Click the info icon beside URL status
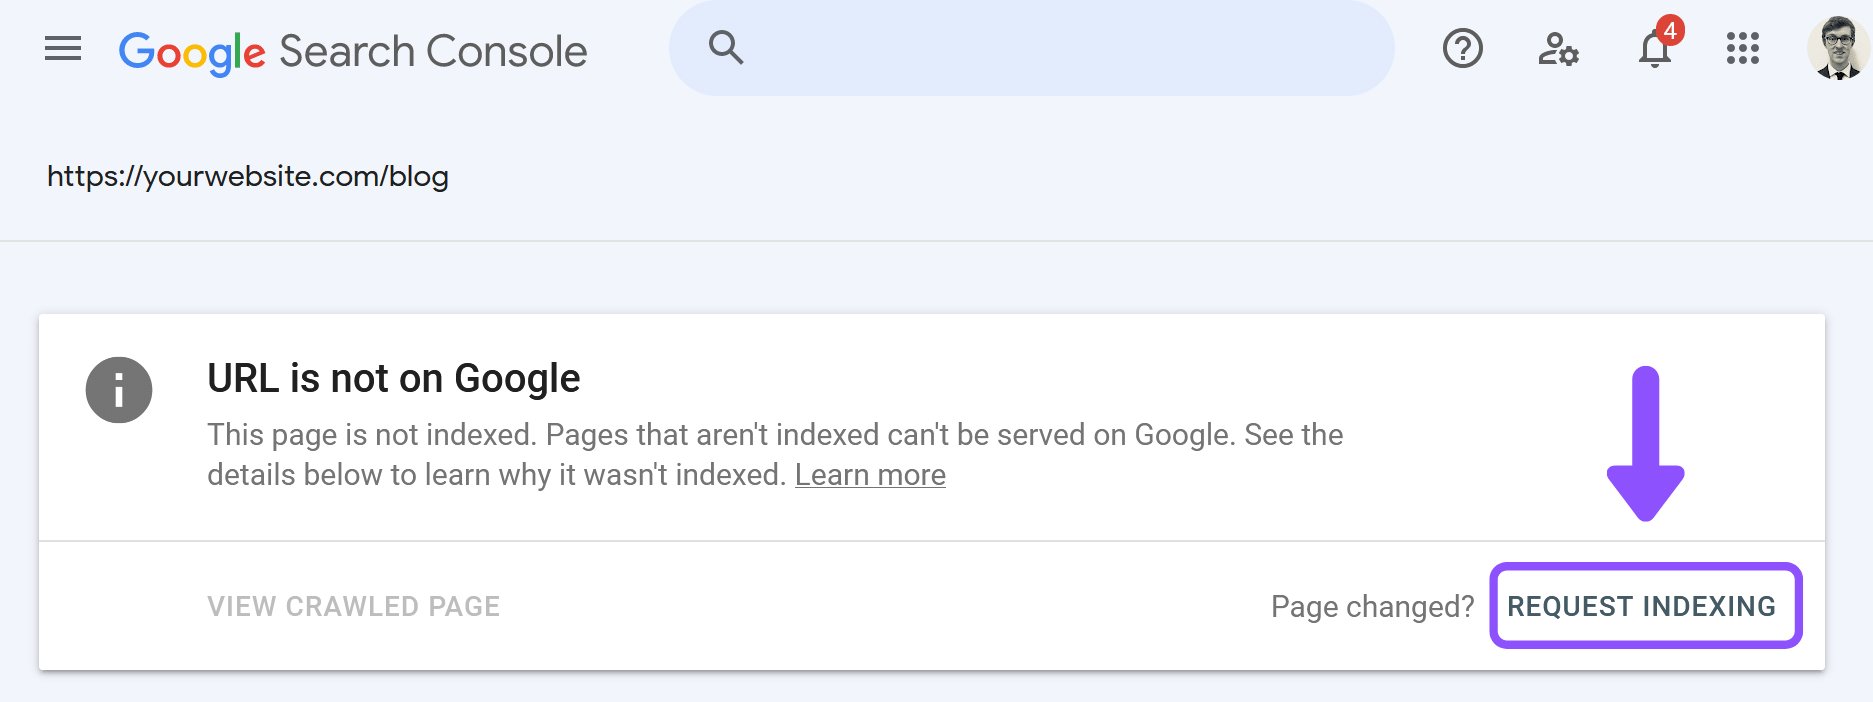Image resolution: width=1873 pixels, height=702 pixels. click(x=119, y=390)
